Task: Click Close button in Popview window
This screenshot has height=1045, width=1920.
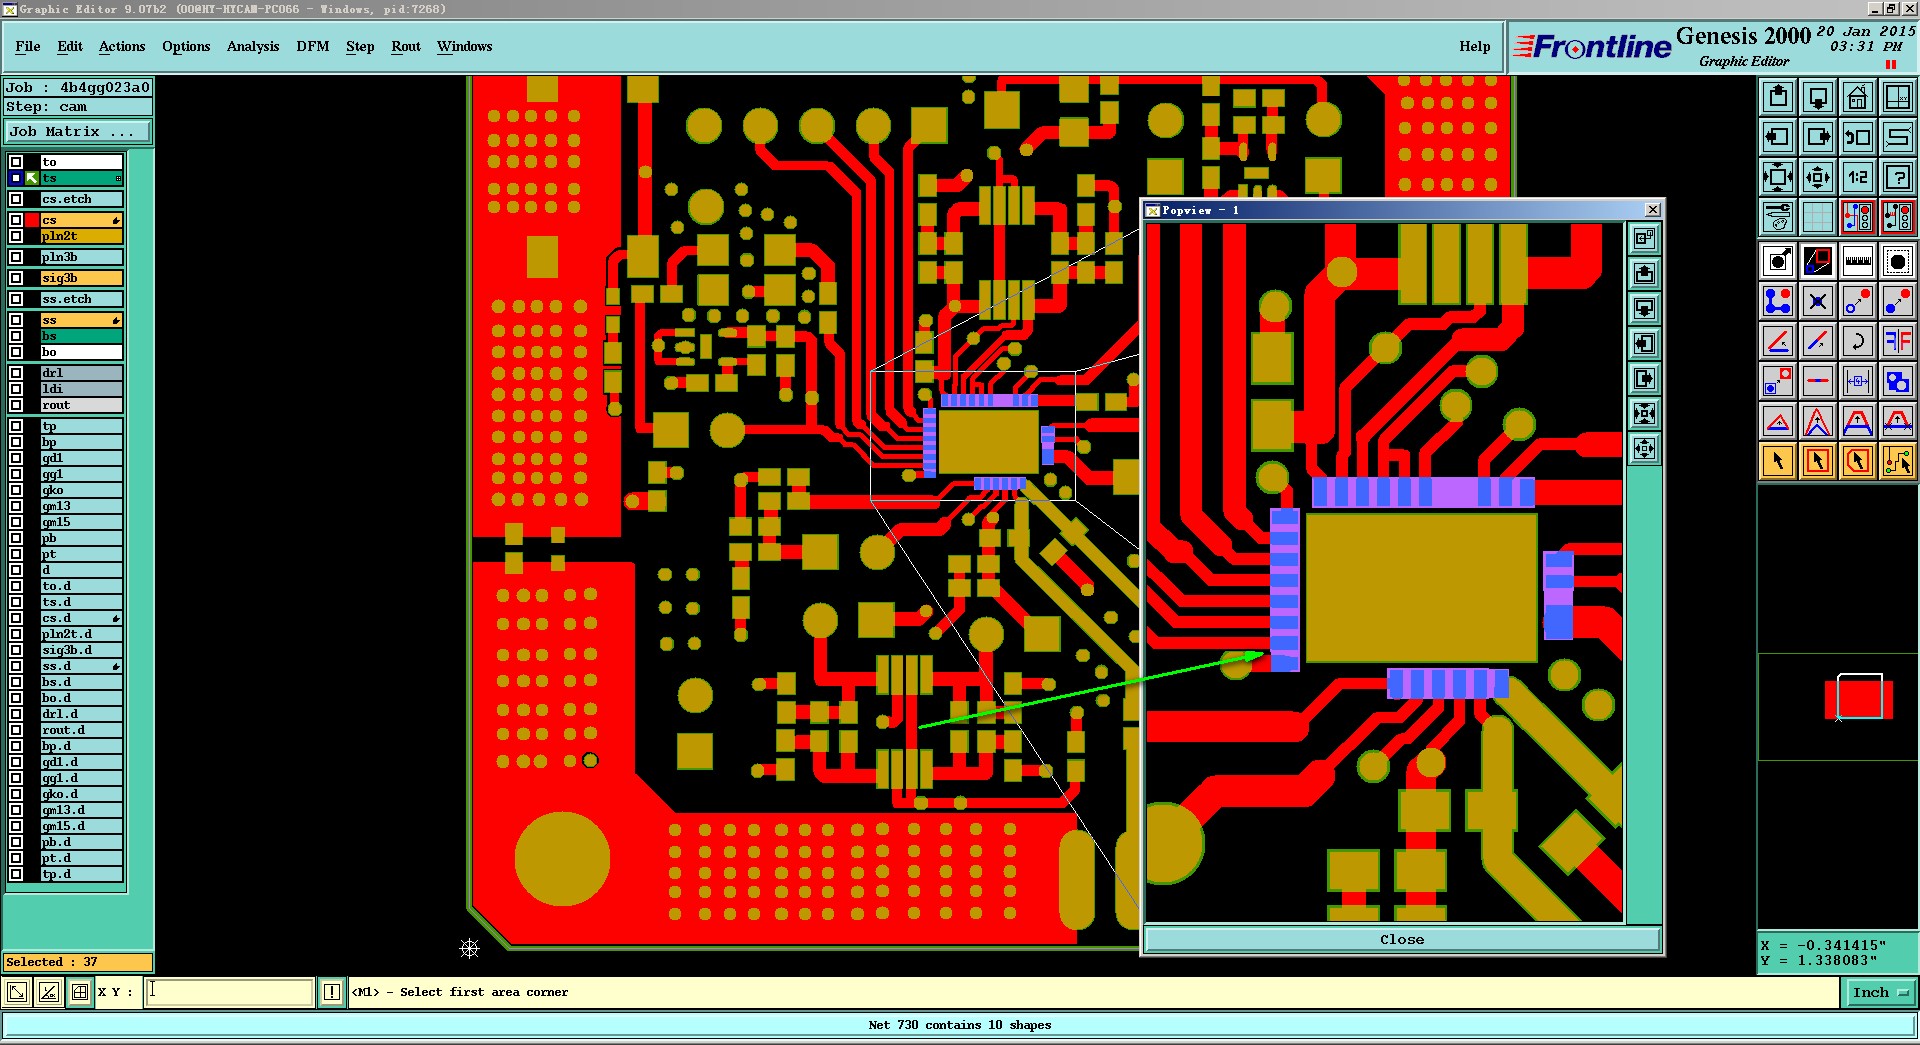Action: tap(1402, 939)
